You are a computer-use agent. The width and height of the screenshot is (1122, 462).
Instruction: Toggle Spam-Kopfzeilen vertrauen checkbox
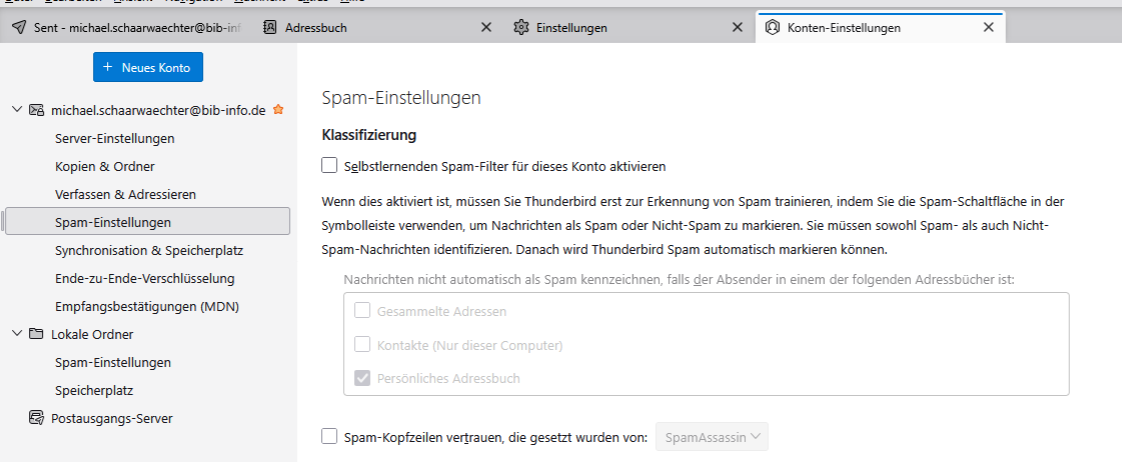pos(330,436)
